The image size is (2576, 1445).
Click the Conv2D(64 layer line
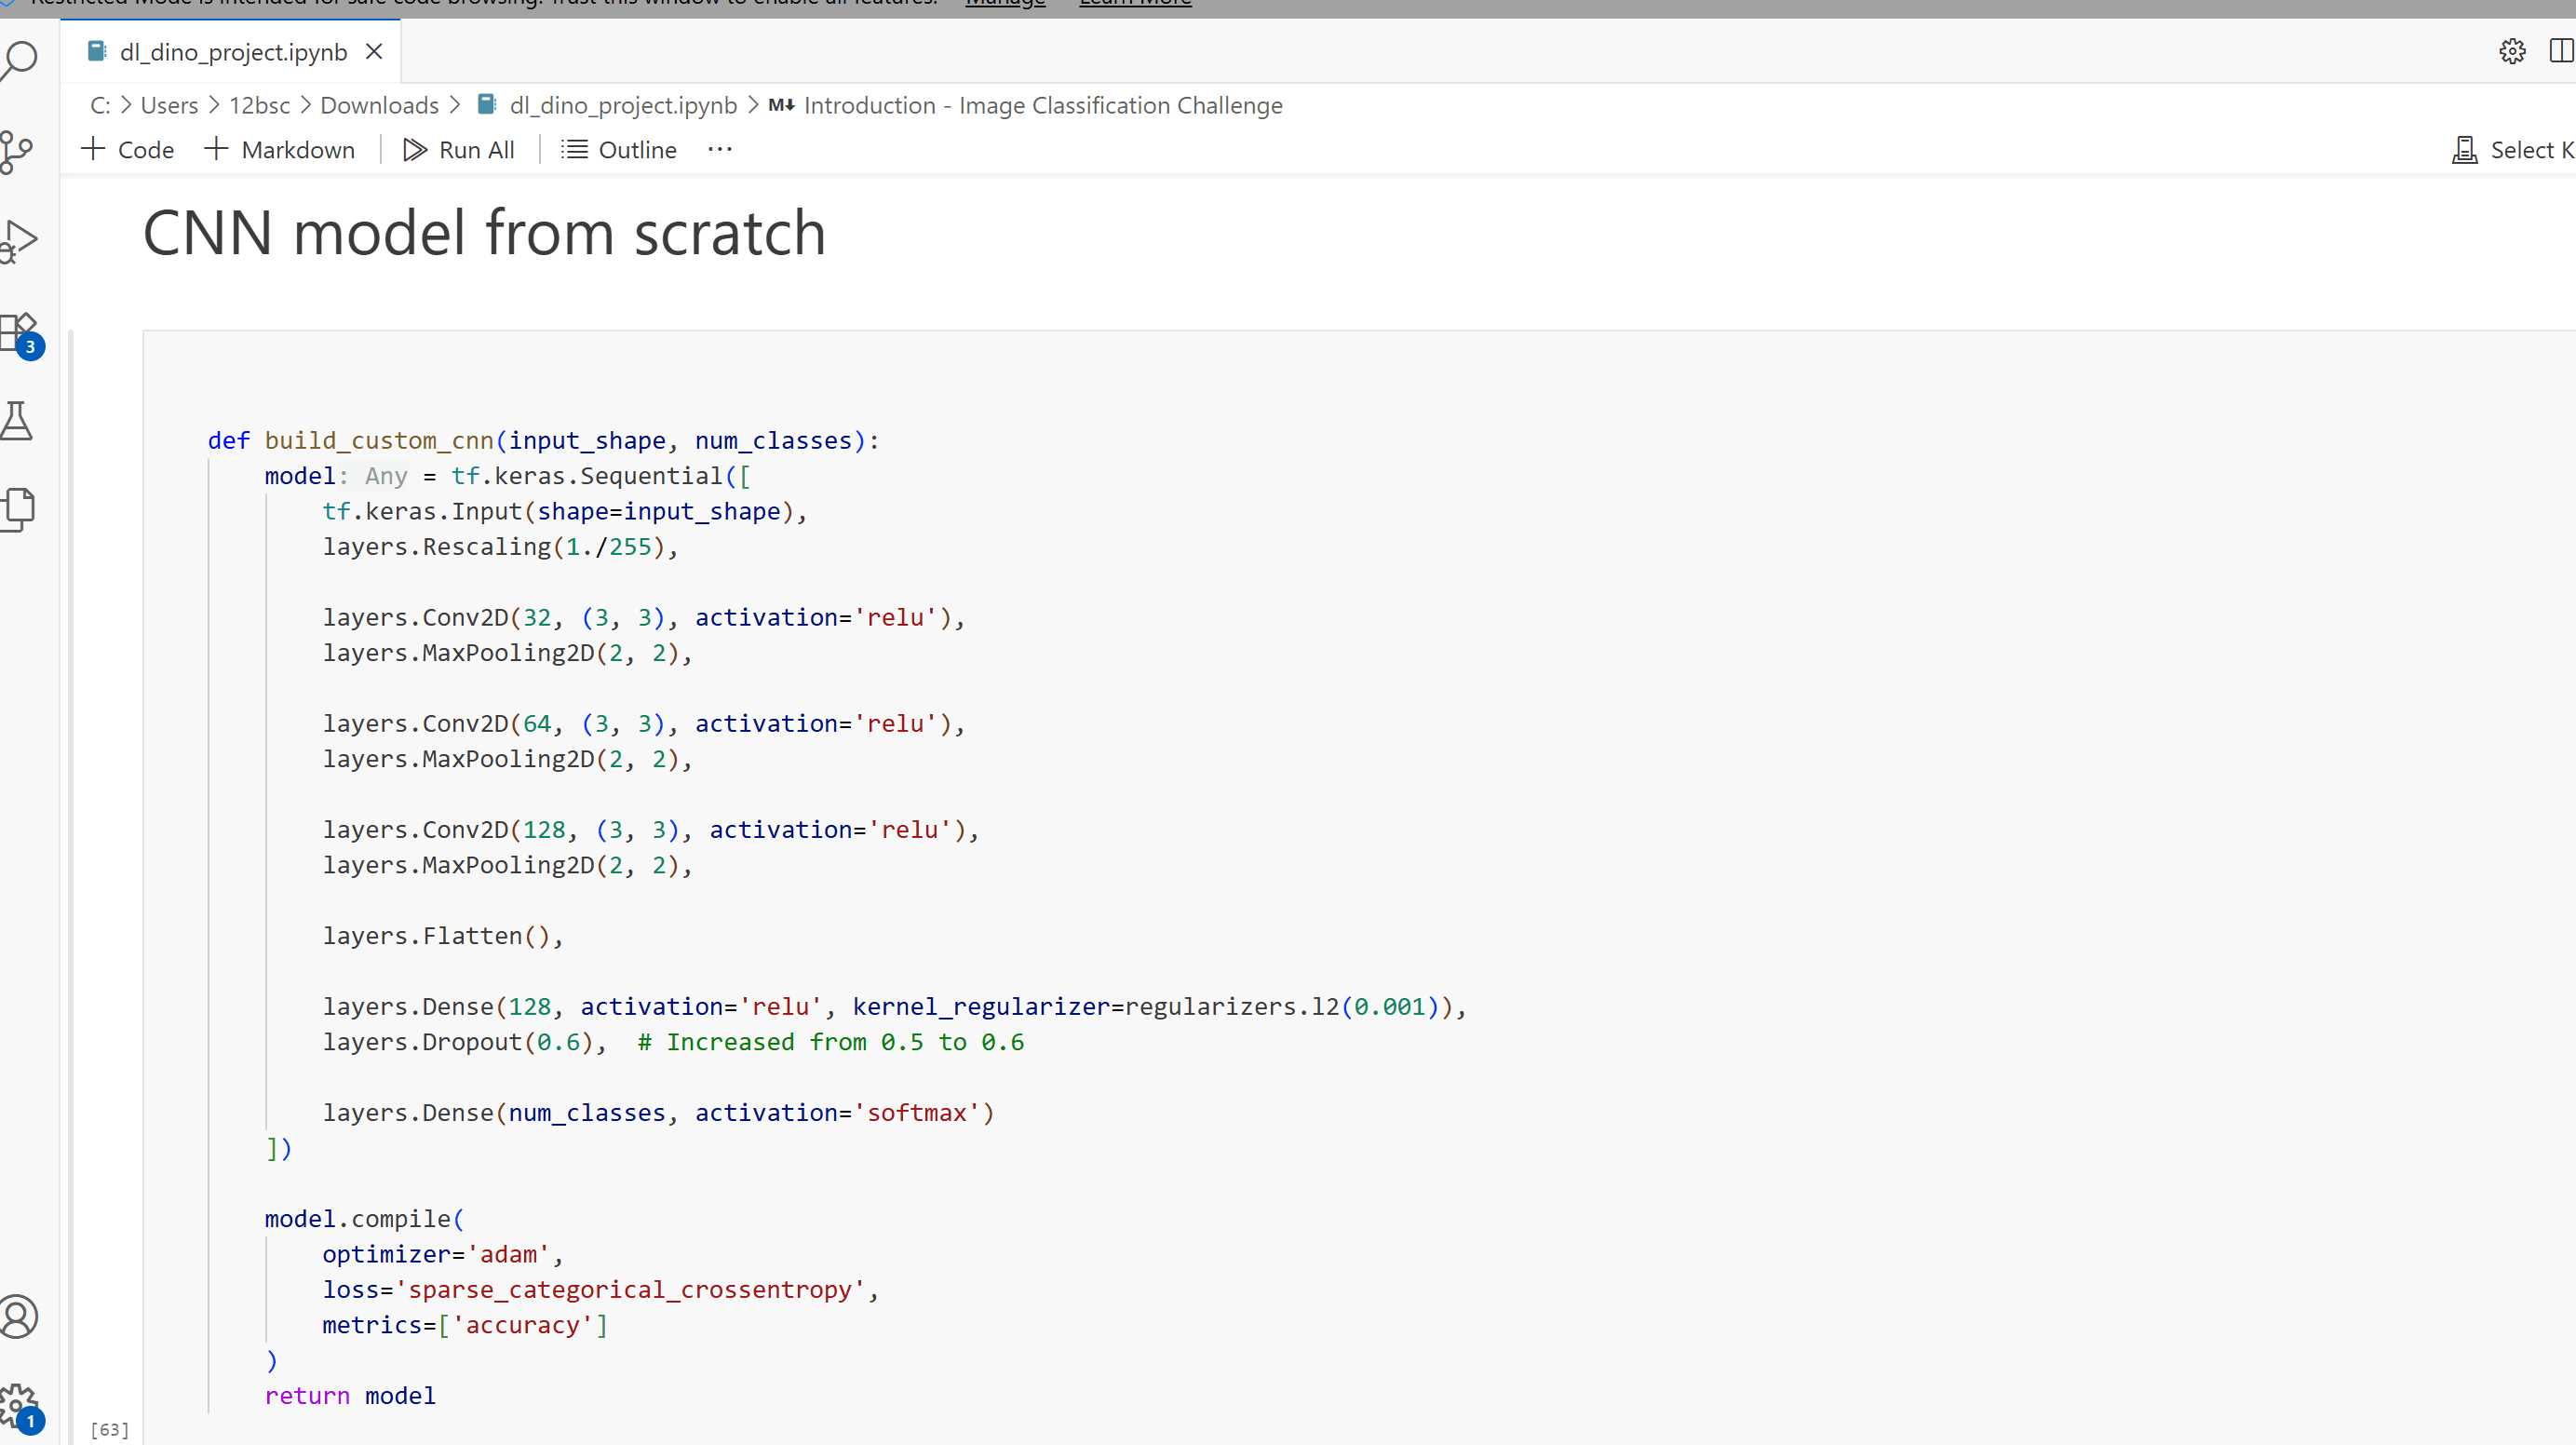pos(643,724)
